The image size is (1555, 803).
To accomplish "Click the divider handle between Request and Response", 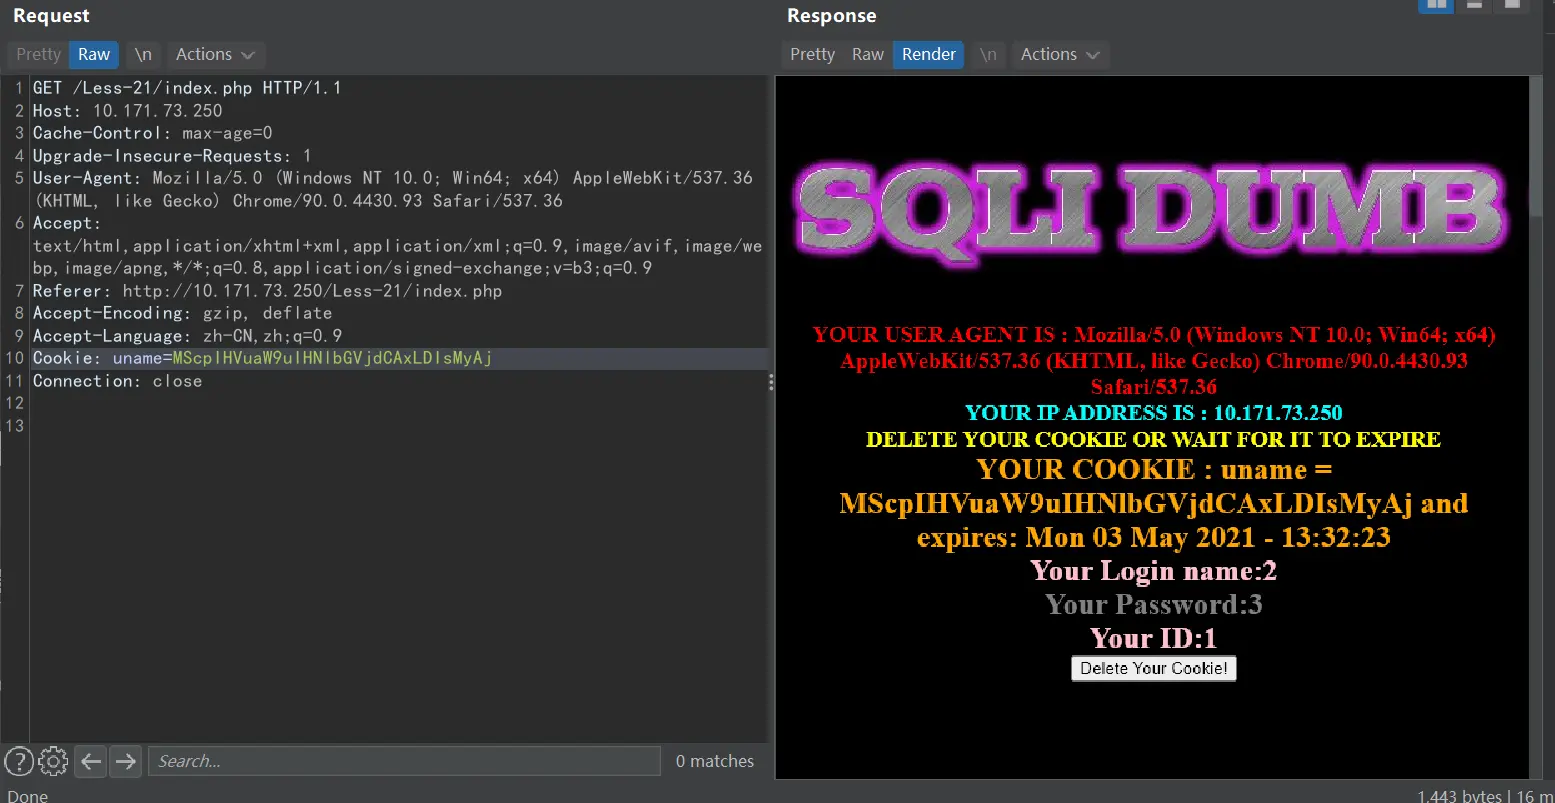I will [x=771, y=382].
